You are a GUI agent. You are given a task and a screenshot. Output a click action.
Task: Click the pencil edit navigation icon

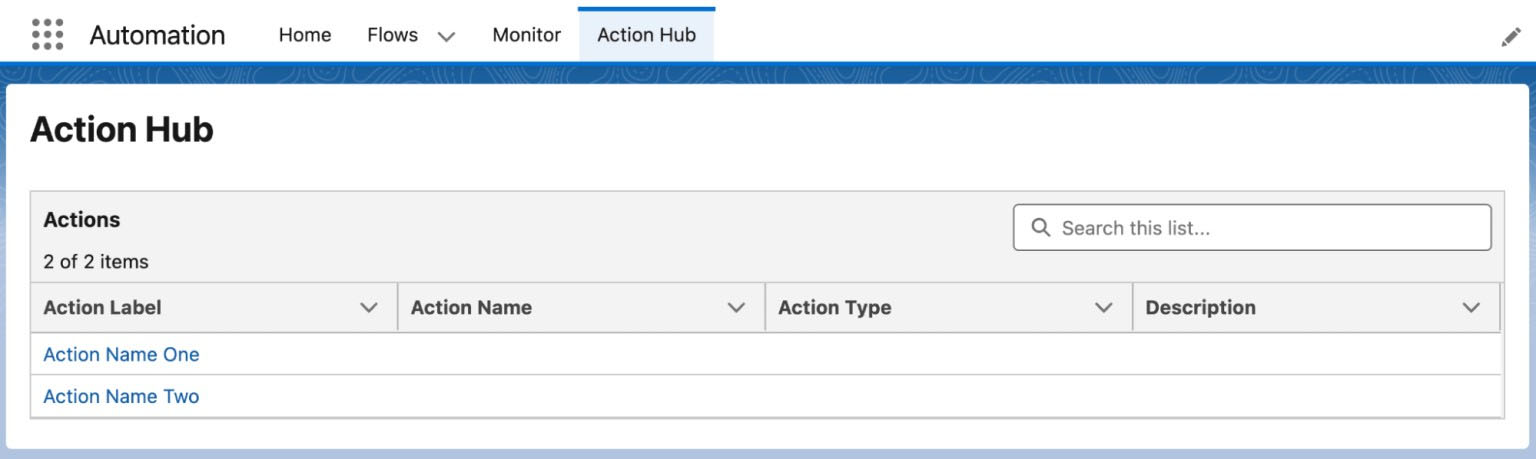(x=1510, y=37)
